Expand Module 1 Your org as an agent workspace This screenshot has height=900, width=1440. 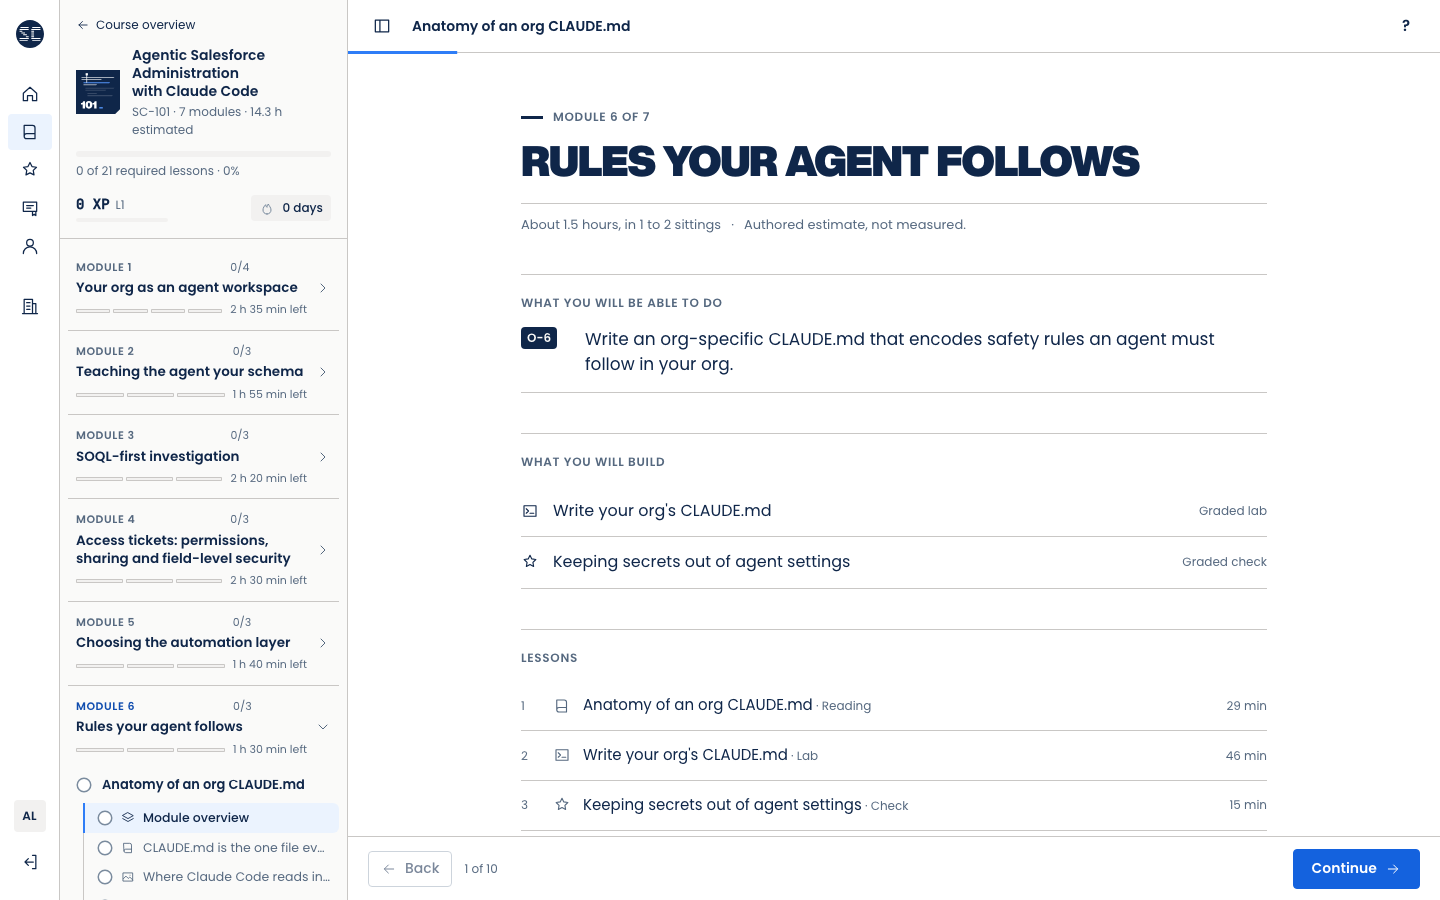[x=203, y=288]
